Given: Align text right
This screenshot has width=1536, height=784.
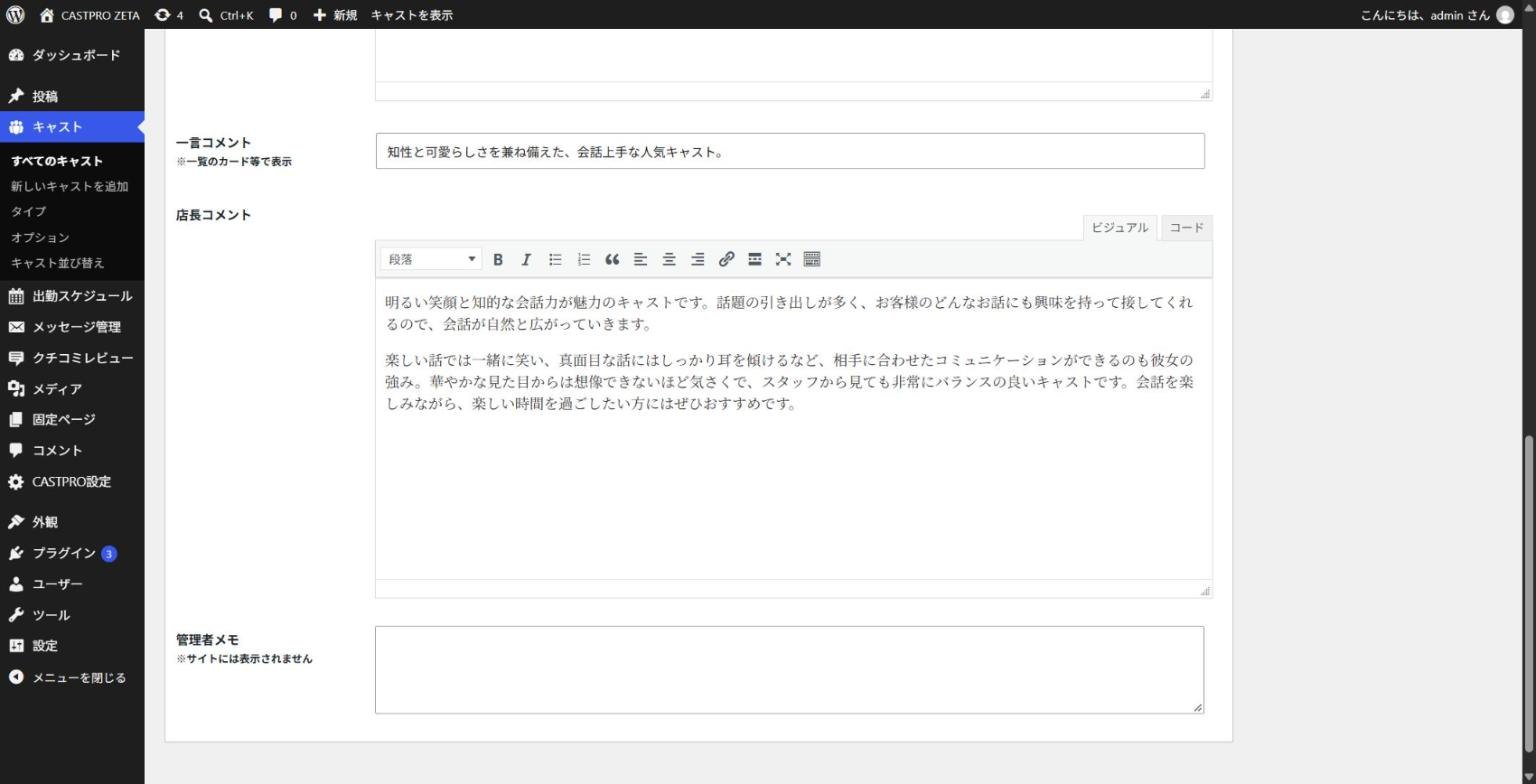Looking at the screenshot, I should [x=698, y=259].
